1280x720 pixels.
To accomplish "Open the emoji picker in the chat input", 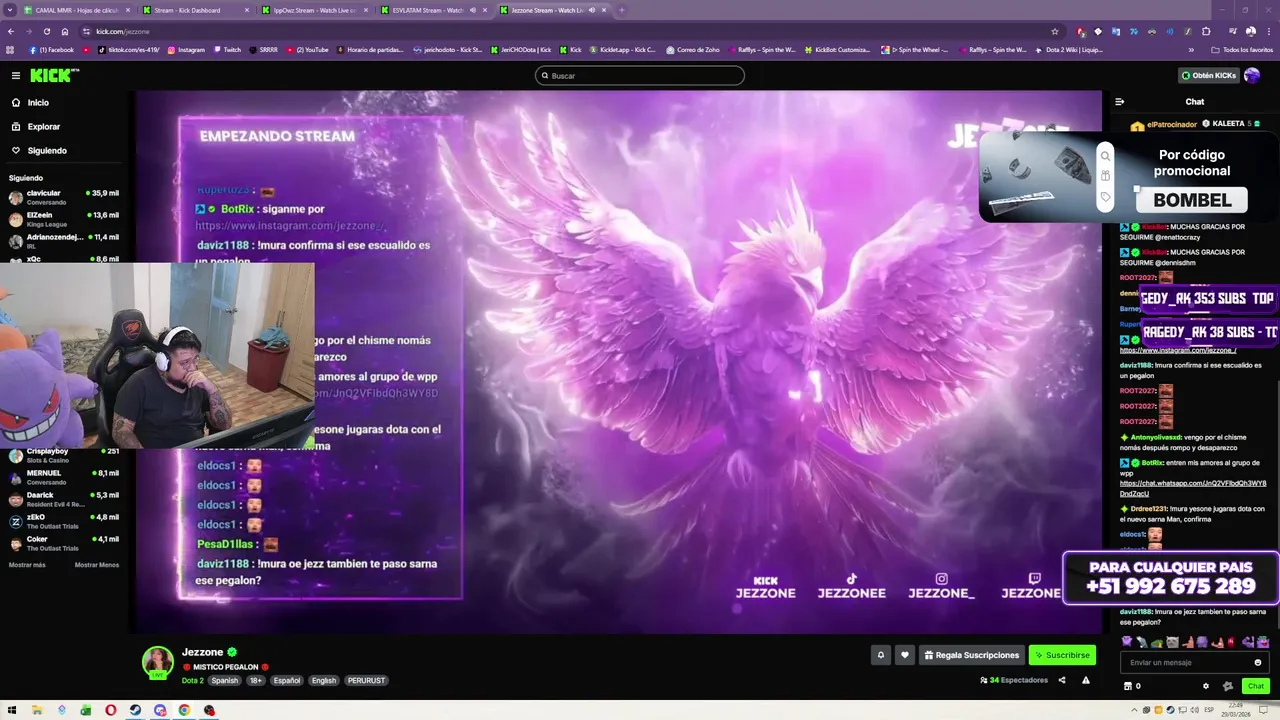I will 1258,662.
